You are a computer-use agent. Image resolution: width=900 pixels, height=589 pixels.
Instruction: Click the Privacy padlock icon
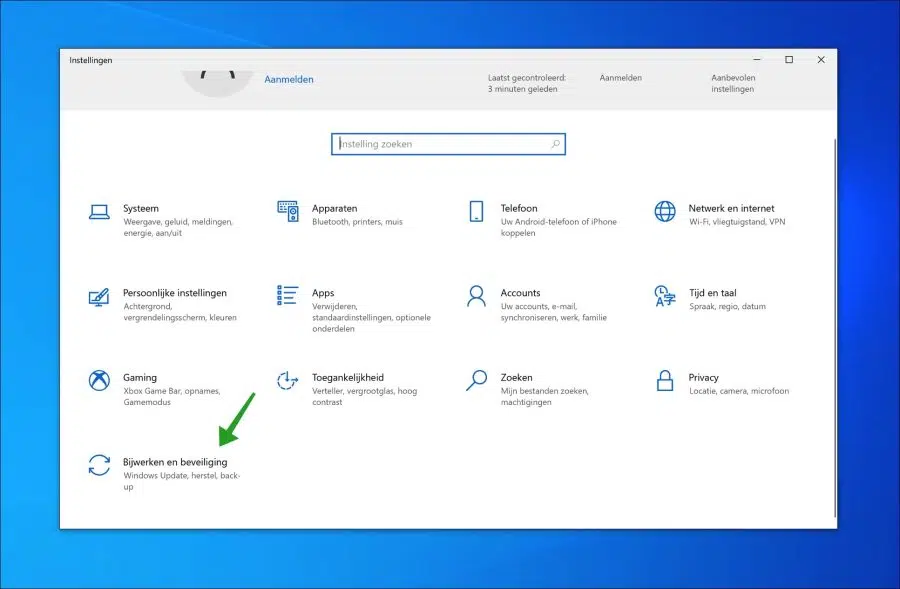point(665,380)
